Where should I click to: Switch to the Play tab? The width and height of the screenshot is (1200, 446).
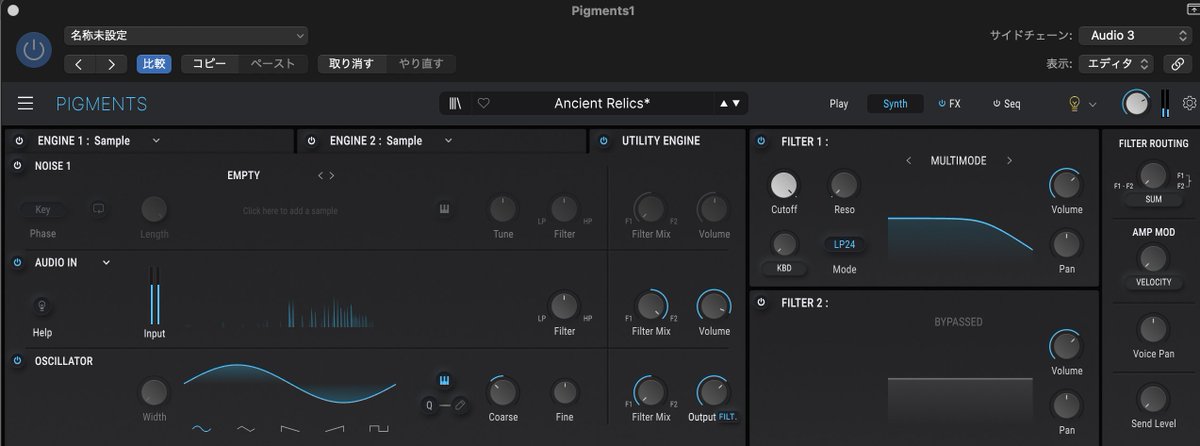[x=838, y=103]
